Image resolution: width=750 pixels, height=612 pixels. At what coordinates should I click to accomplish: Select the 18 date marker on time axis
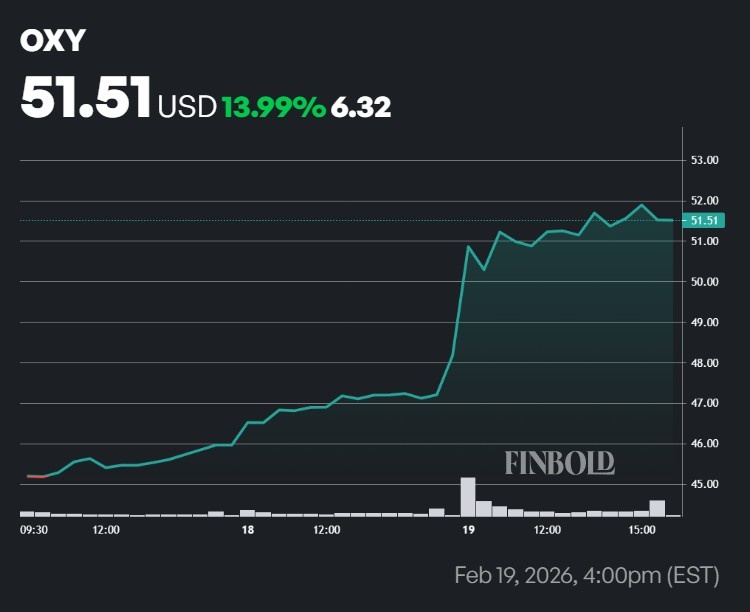[x=247, y=529]
